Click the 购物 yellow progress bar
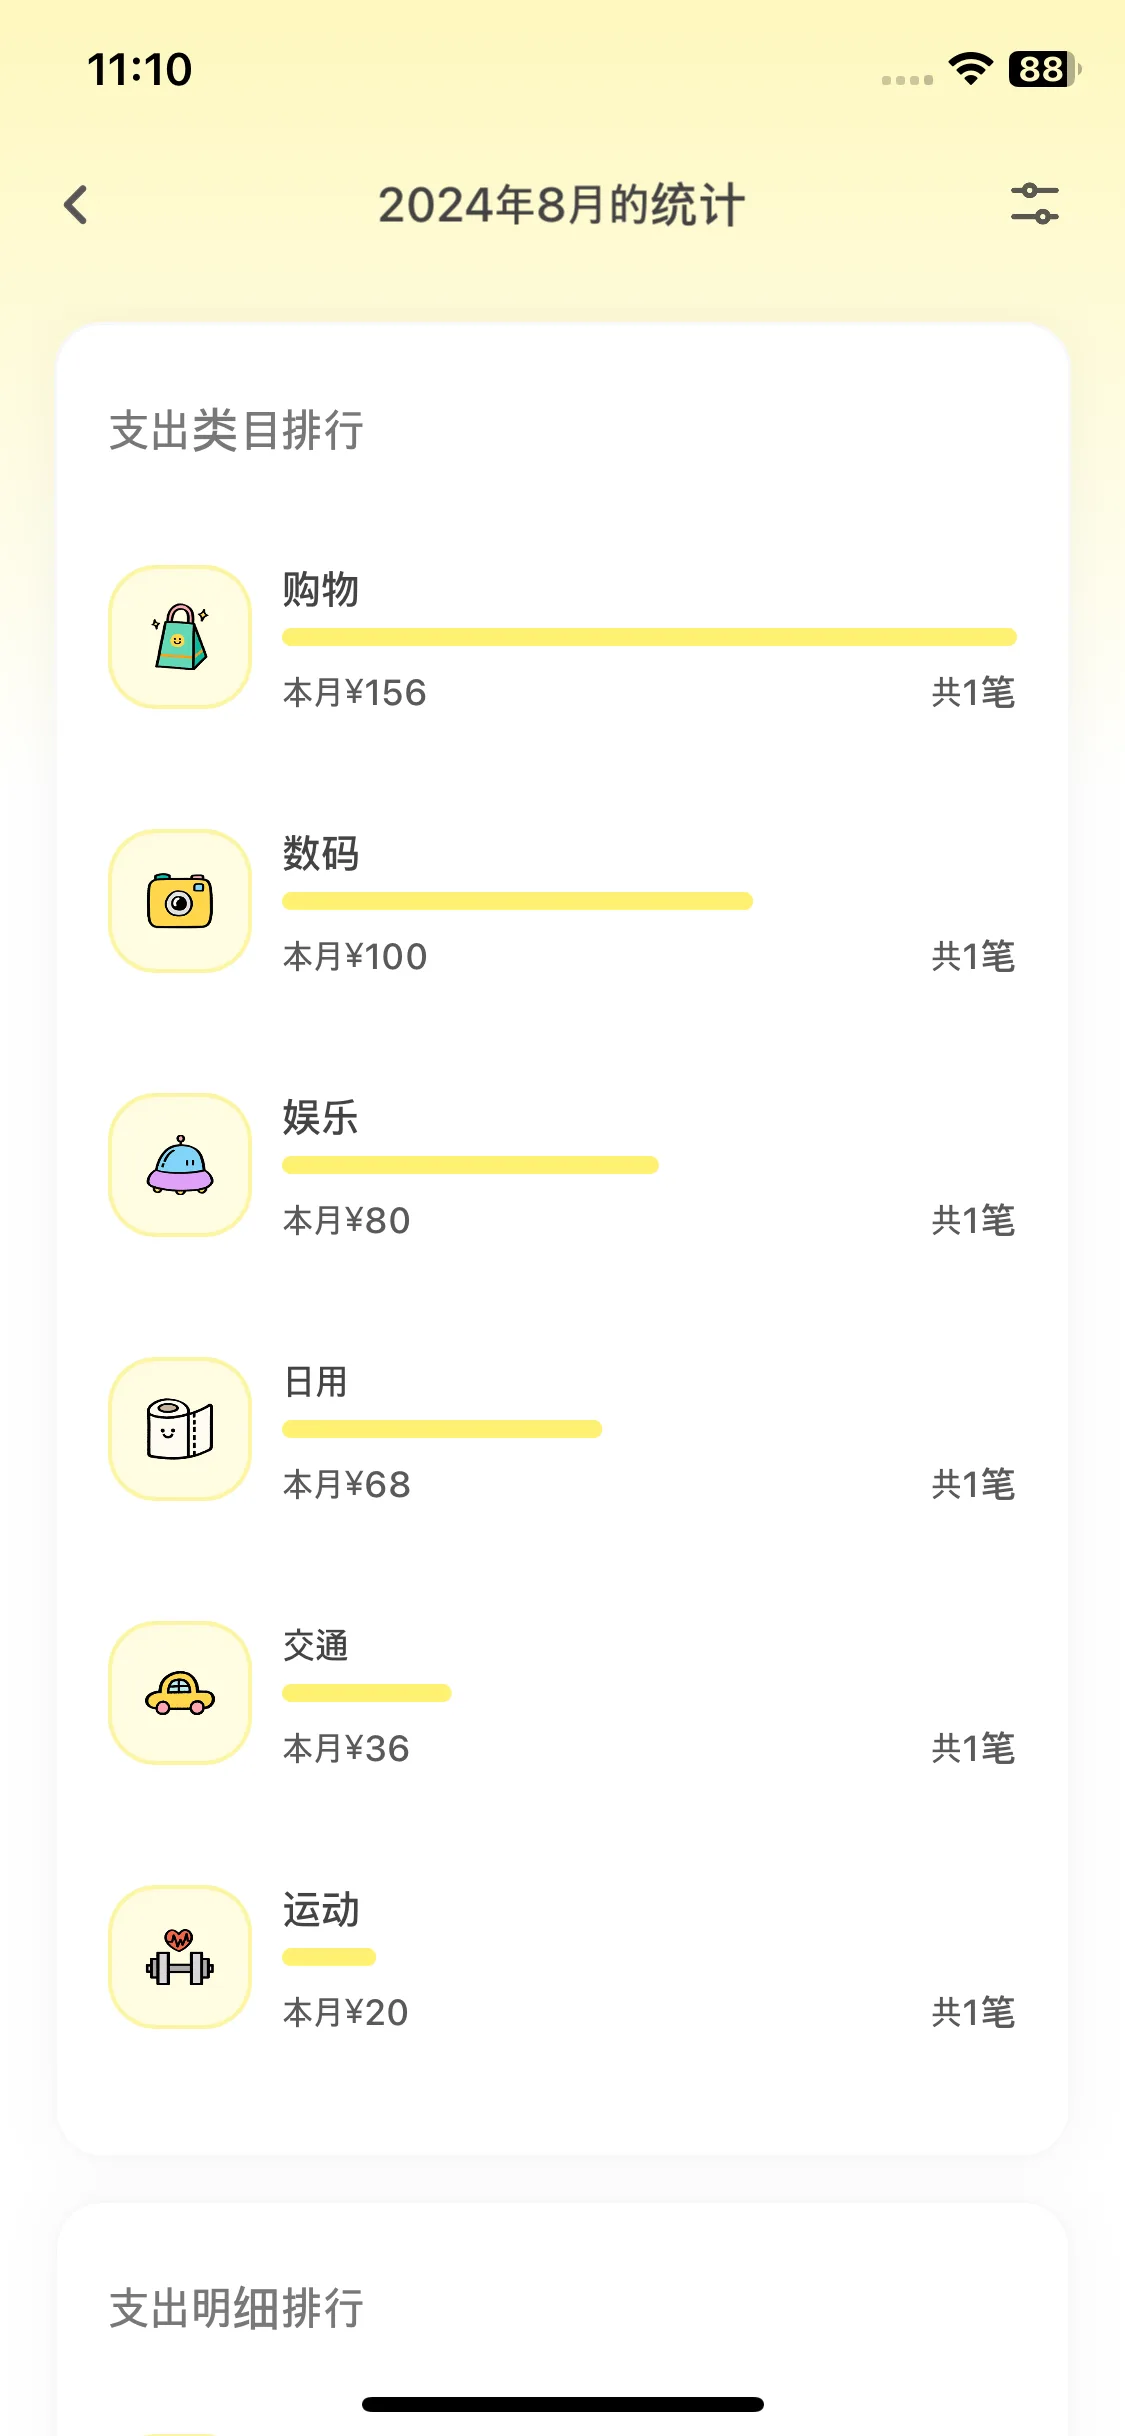Viewport: 1125px width, 2436px height. 649,637
